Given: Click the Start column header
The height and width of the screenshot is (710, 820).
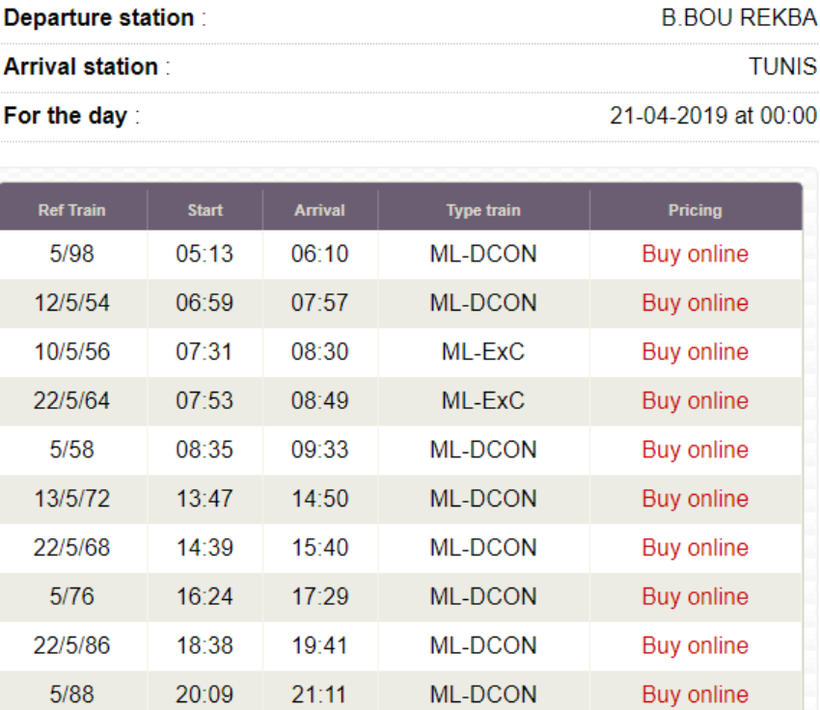Looking at the screenshot, I should pyautogui.click(x=205, y=210).
